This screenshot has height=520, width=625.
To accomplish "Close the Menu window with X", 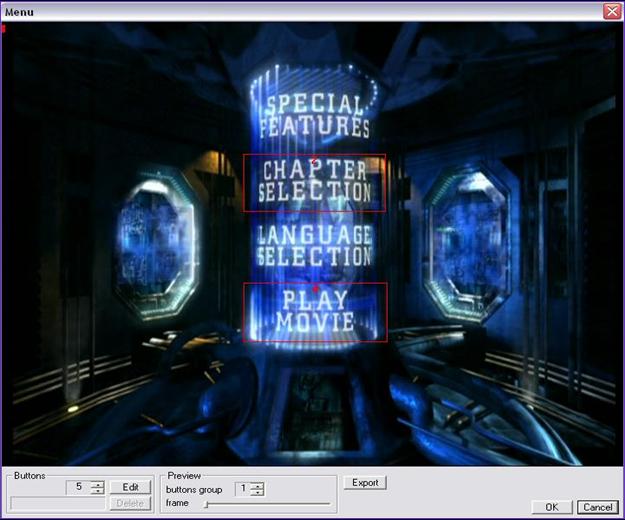I will (x=612, y=10).
